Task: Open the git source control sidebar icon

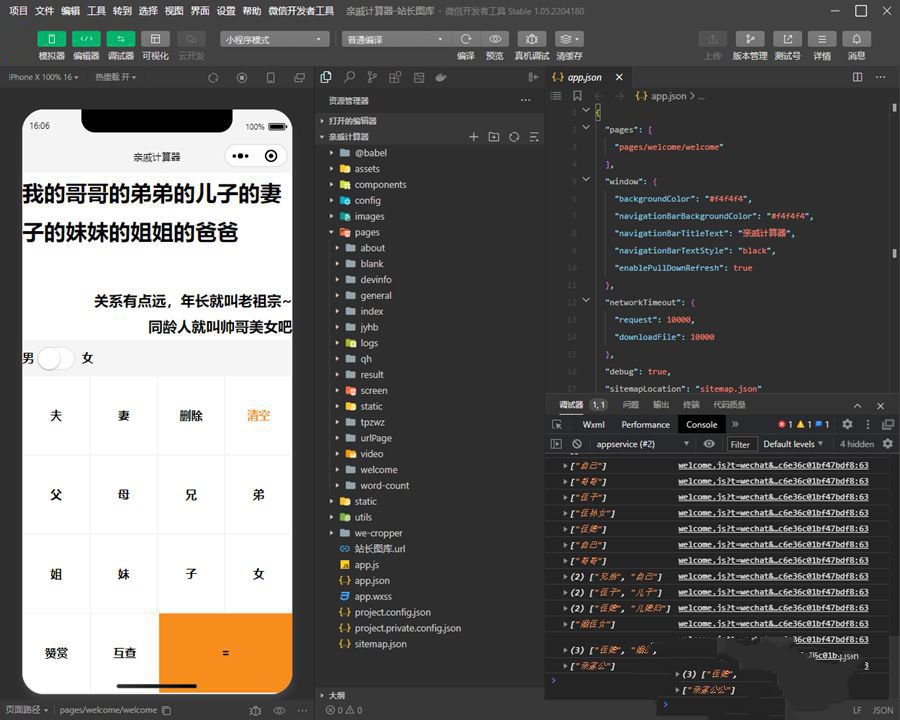Action: (x=371, y=76)
